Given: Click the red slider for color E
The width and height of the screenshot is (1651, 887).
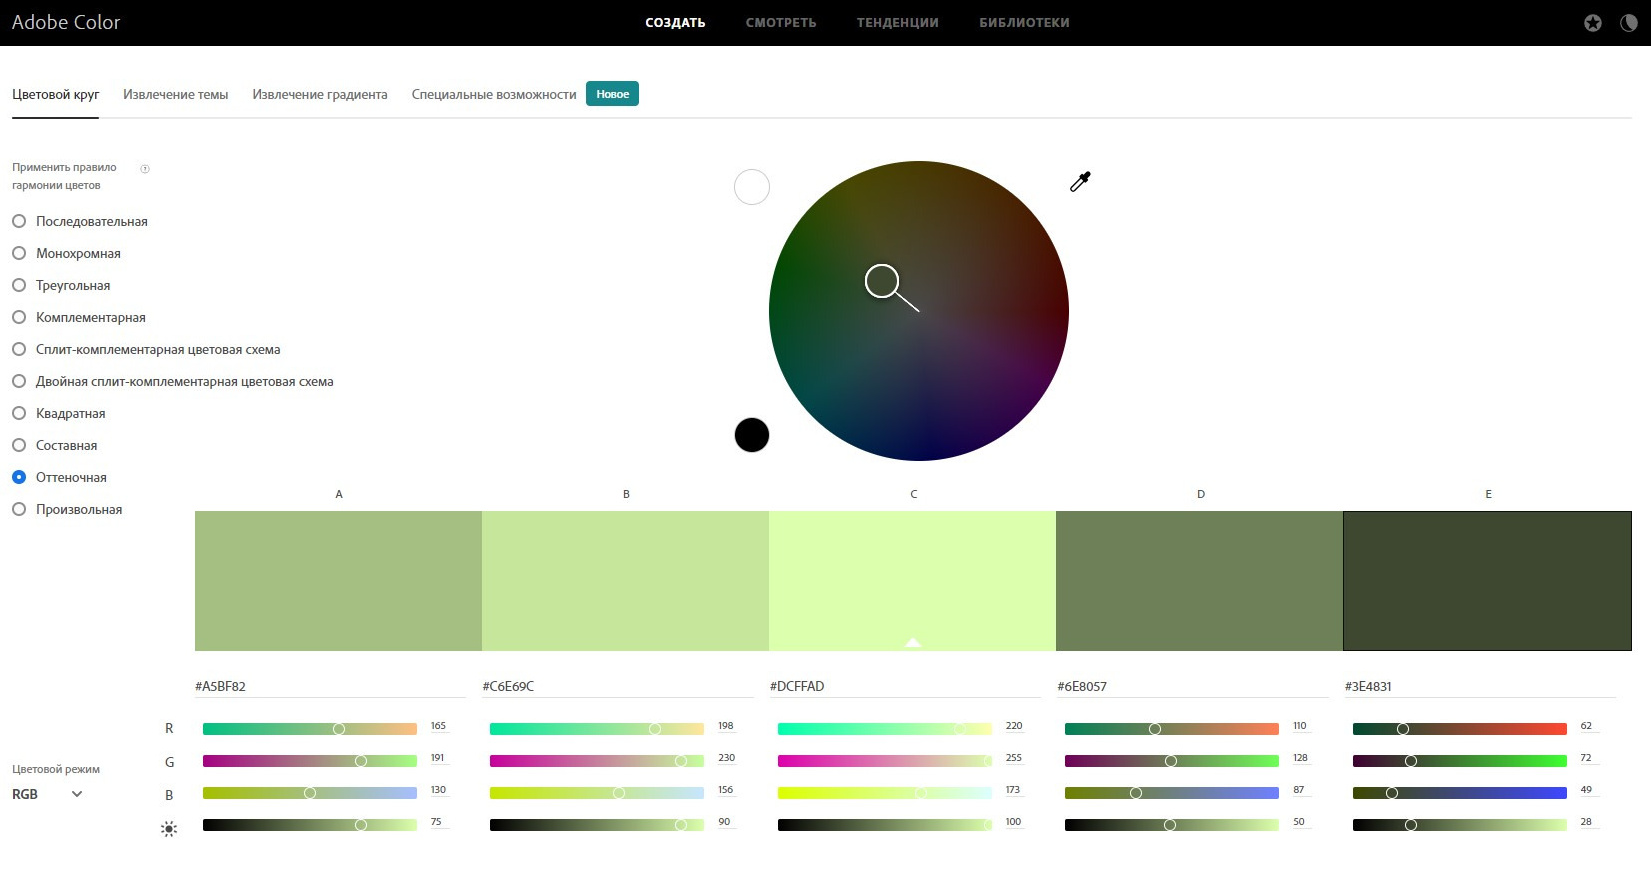Looking at the screenshot, I should tap(1460, 729).
